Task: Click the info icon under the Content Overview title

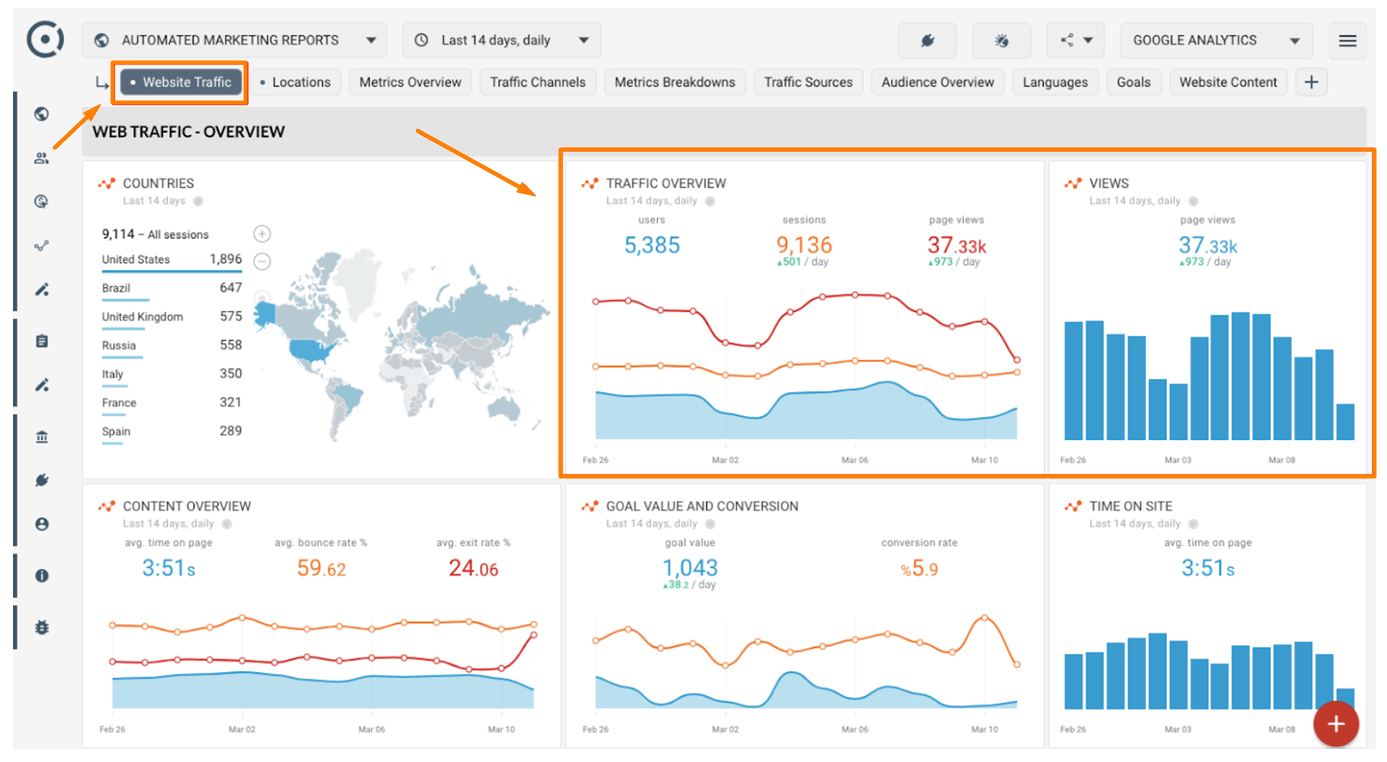Action: tap(227, 524)
